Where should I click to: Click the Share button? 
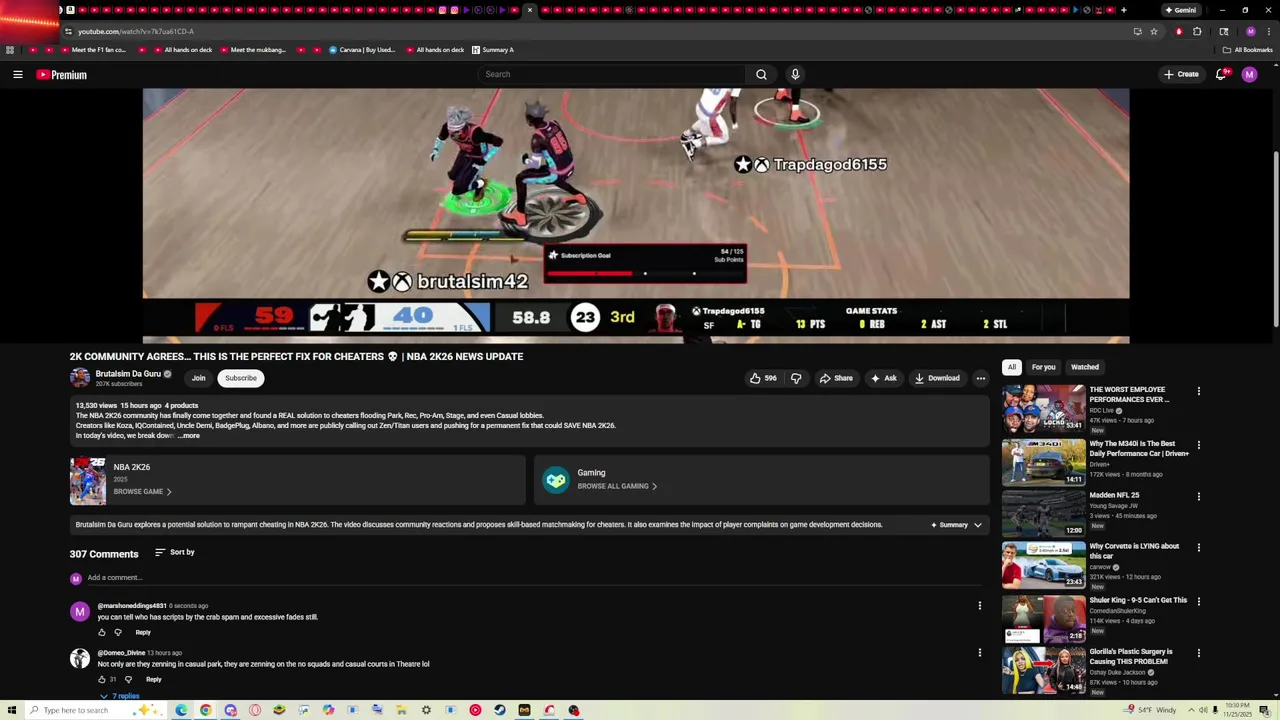pos(836,378)
